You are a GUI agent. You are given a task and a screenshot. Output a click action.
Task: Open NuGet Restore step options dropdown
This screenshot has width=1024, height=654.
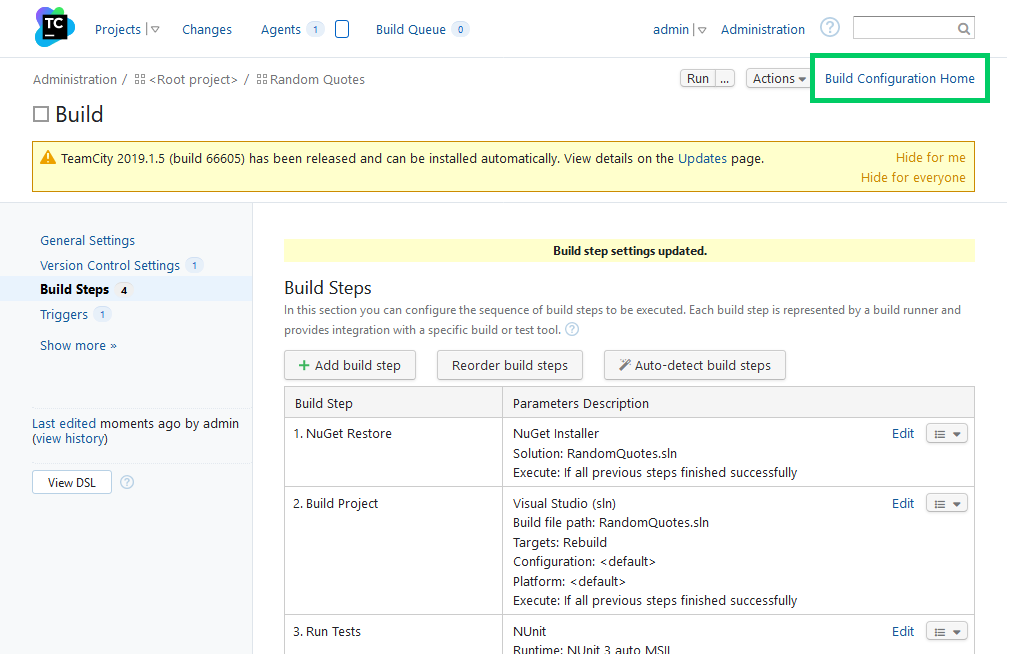[947, 434]
